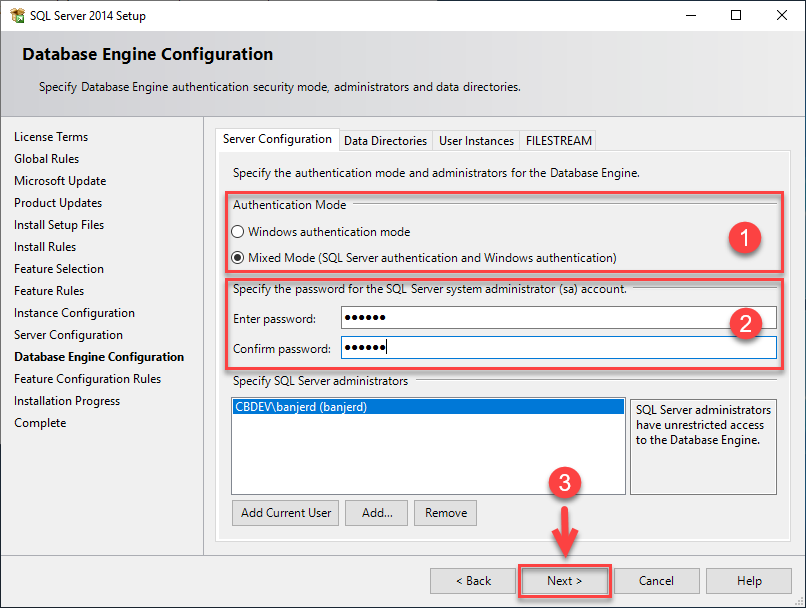Click Server Configuration step in sidebar
The height and width of the screenshot is (608, 806).
pyautogui.click(x=68, y=335)
